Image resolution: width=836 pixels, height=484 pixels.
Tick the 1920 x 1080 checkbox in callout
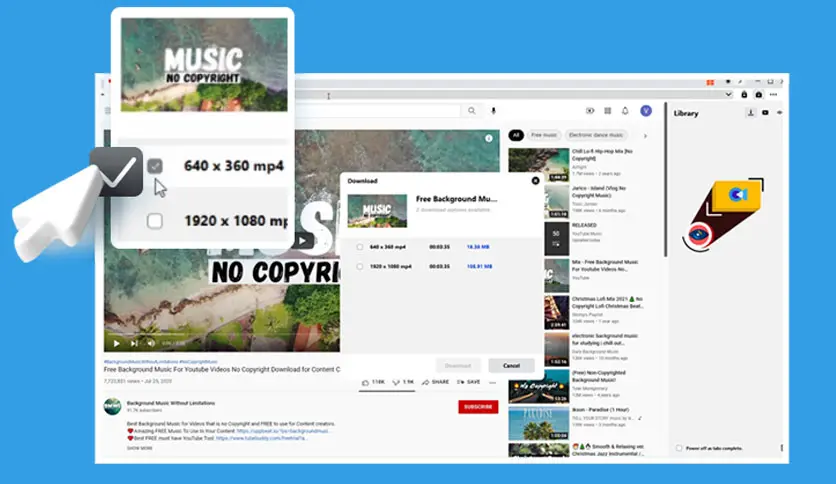155,221
